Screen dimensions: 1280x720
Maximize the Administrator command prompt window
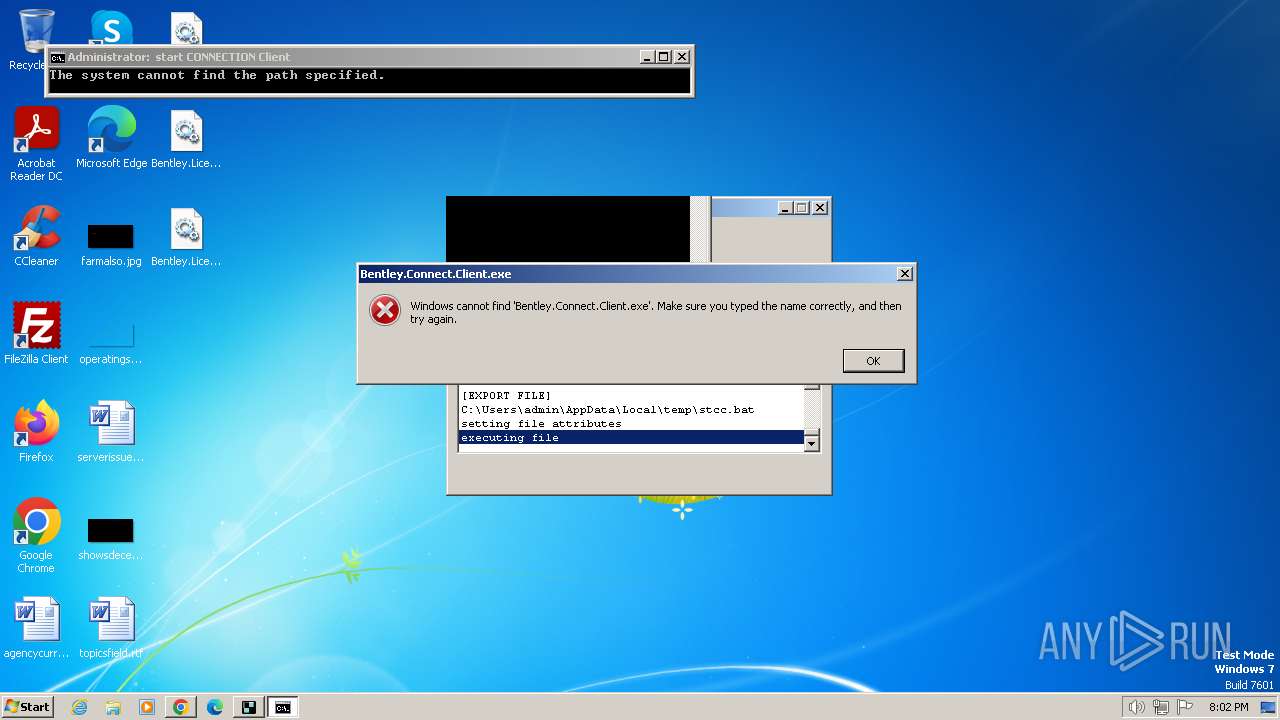pyautogui.click(x=664, y=57)
